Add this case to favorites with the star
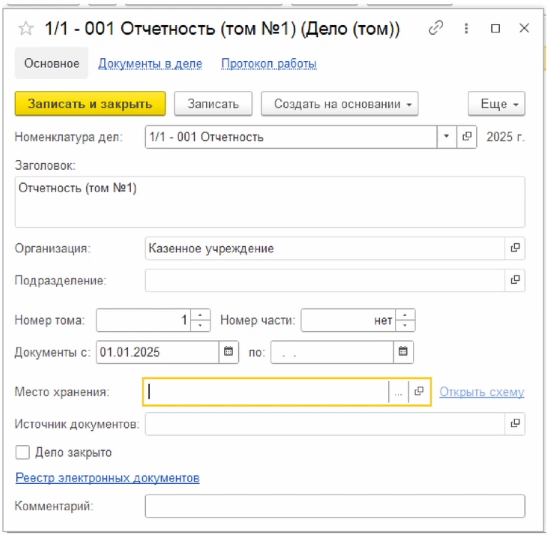Viewport: 547px width, 535px height. point(26,29)
